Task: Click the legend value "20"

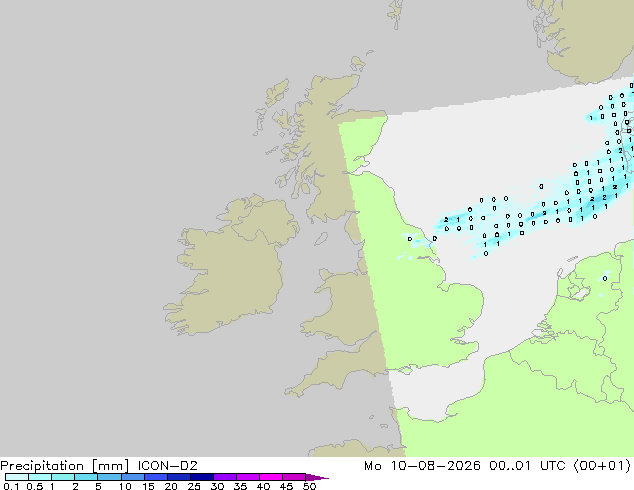Action: point(171,486)
